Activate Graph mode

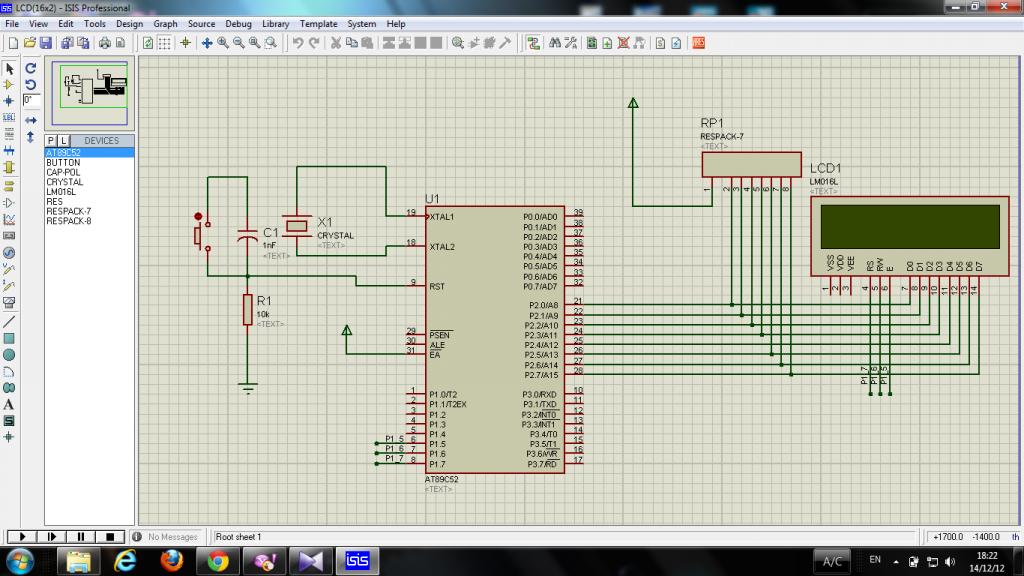coord(9,219)
